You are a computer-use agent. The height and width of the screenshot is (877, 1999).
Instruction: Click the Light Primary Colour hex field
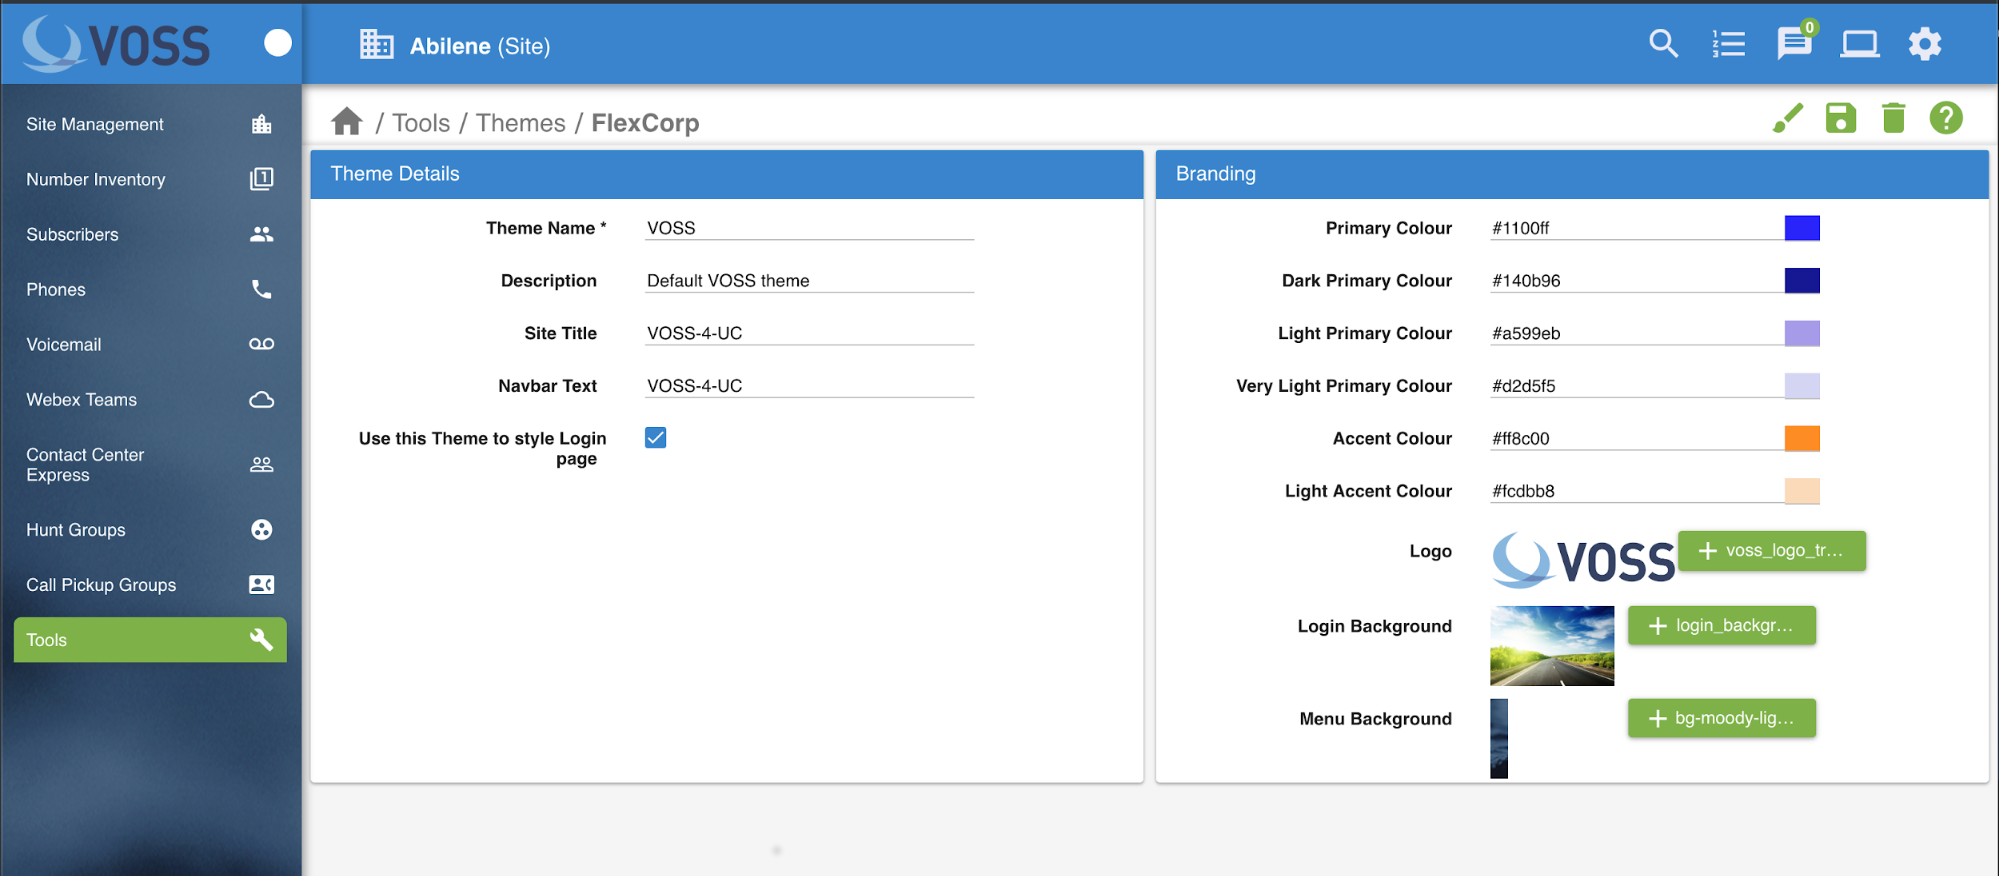1637,333
